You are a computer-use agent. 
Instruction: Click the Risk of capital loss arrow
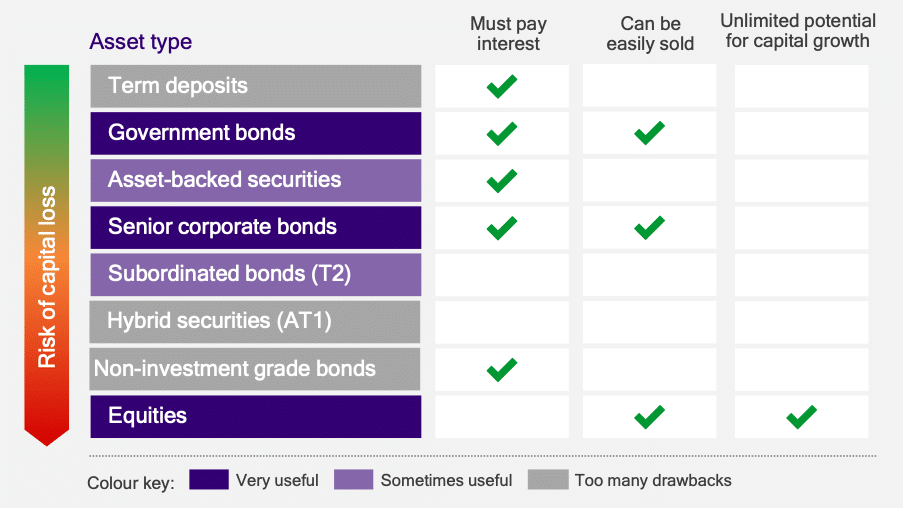47,255
